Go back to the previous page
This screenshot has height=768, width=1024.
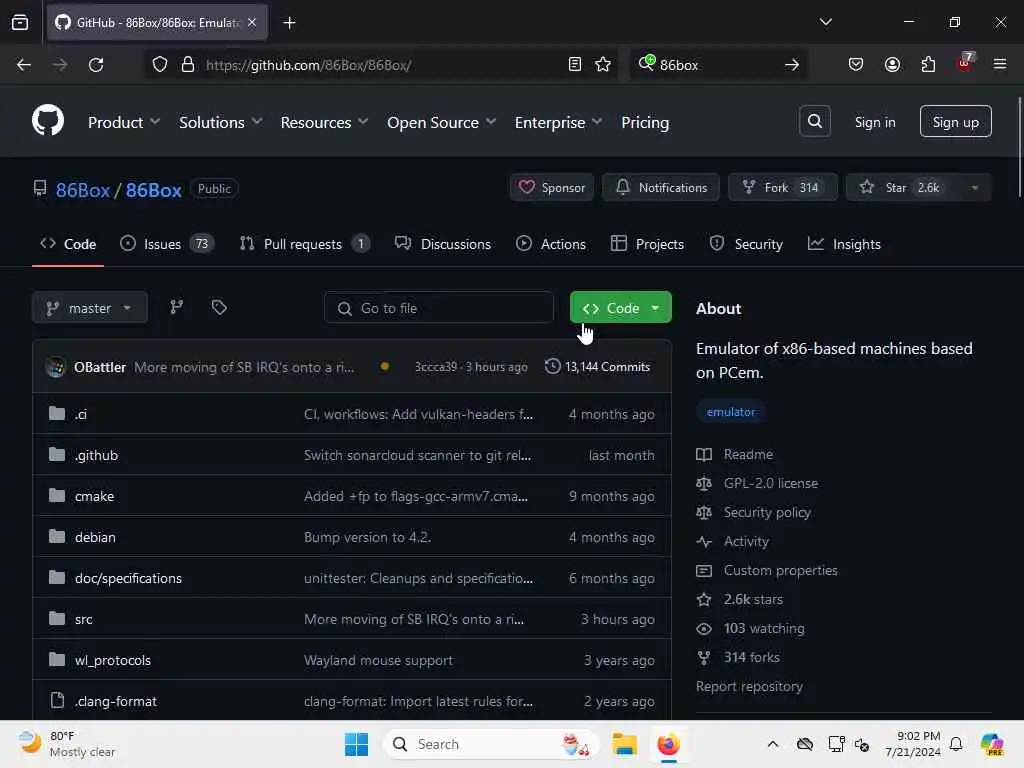tap(24, 65)
